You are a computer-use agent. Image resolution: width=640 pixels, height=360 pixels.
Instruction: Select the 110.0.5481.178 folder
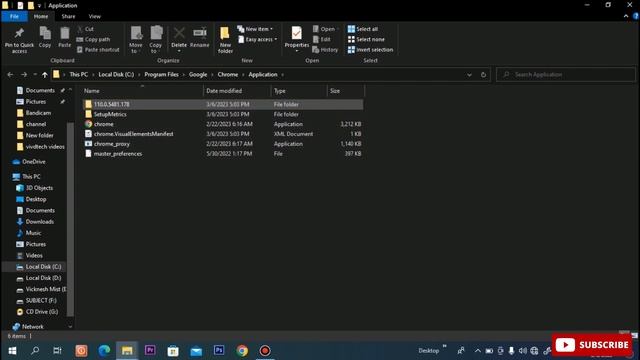point(223,104)
